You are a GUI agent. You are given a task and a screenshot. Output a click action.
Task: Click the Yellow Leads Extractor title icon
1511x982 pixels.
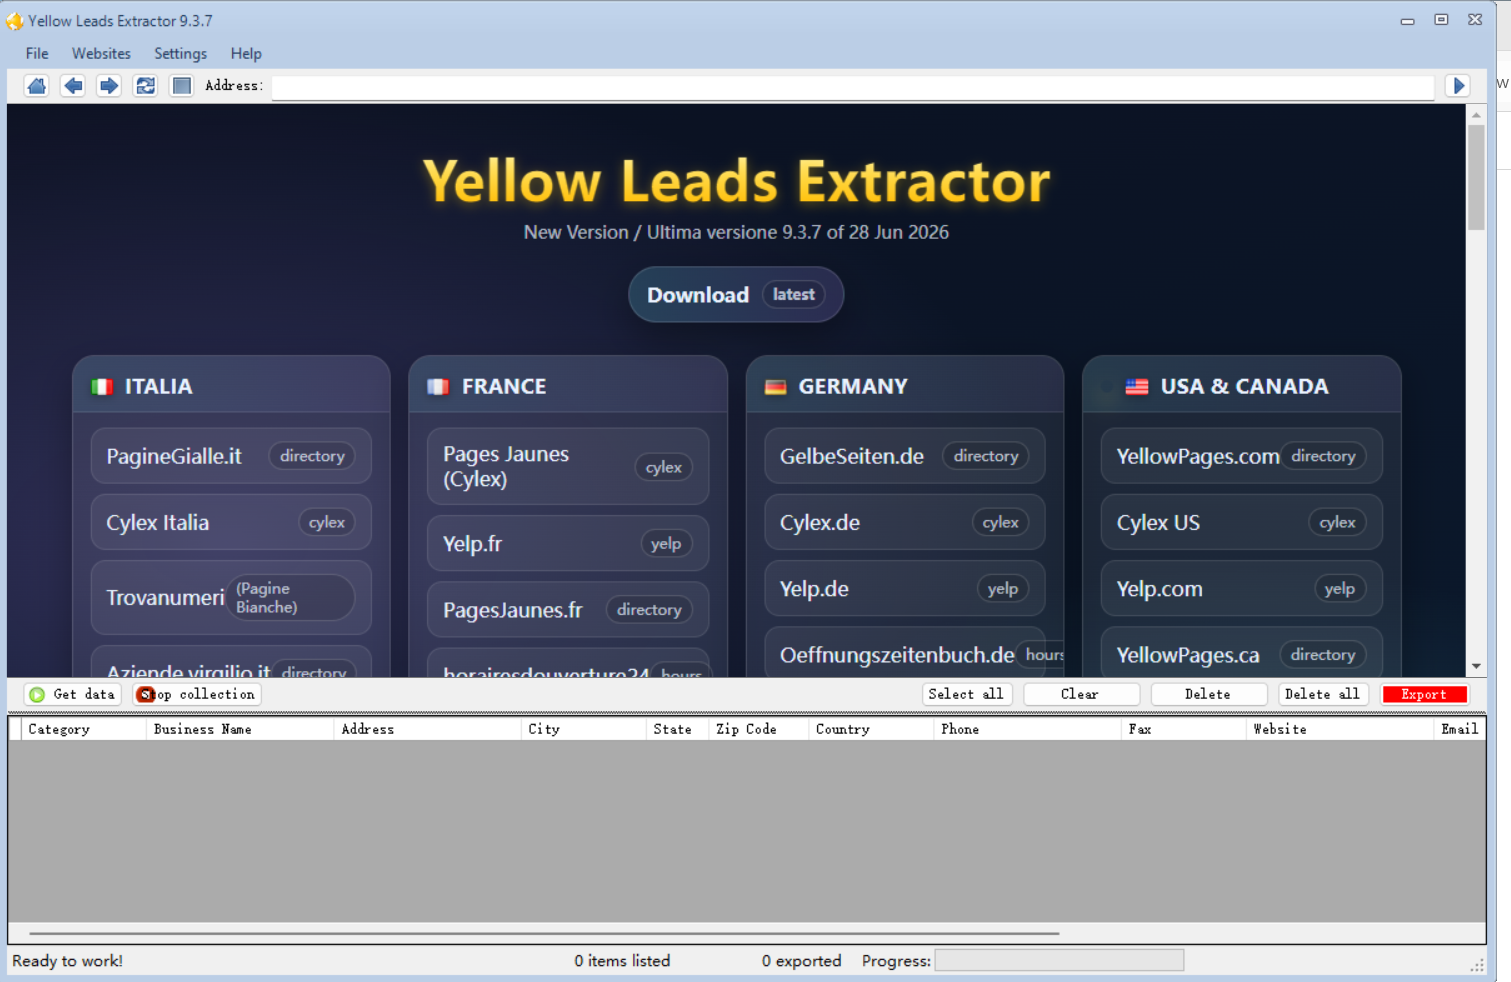pyautogui.click(x=15, y=21)
